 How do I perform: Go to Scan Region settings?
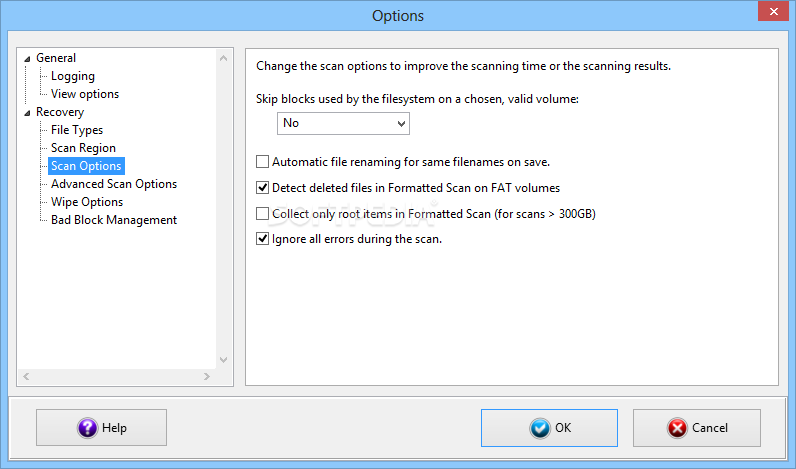[x=83, y=148]
